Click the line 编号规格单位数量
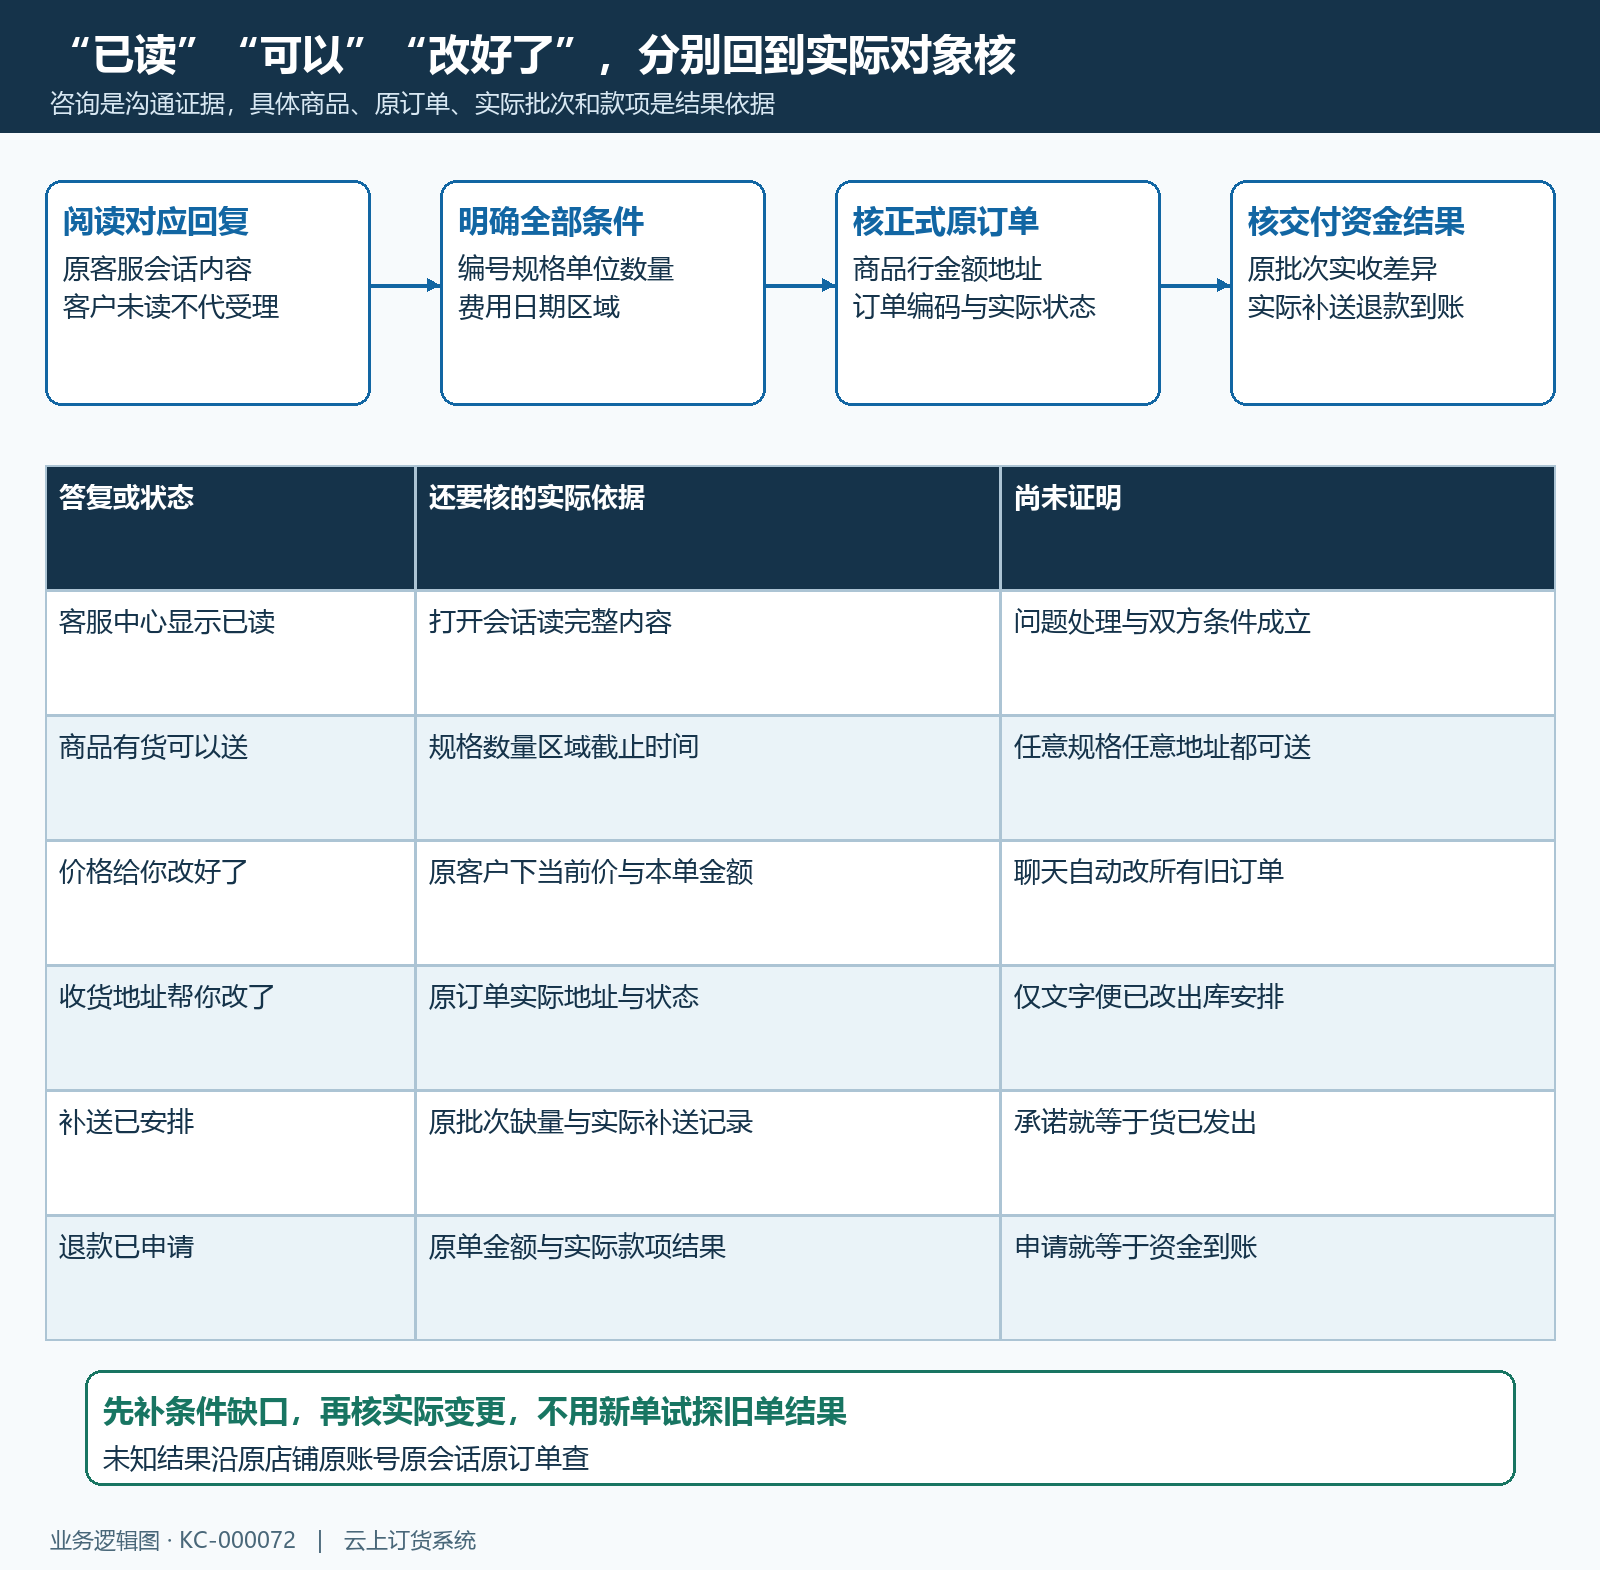This screenshot has width=1600, height=1570. [565, 269]
